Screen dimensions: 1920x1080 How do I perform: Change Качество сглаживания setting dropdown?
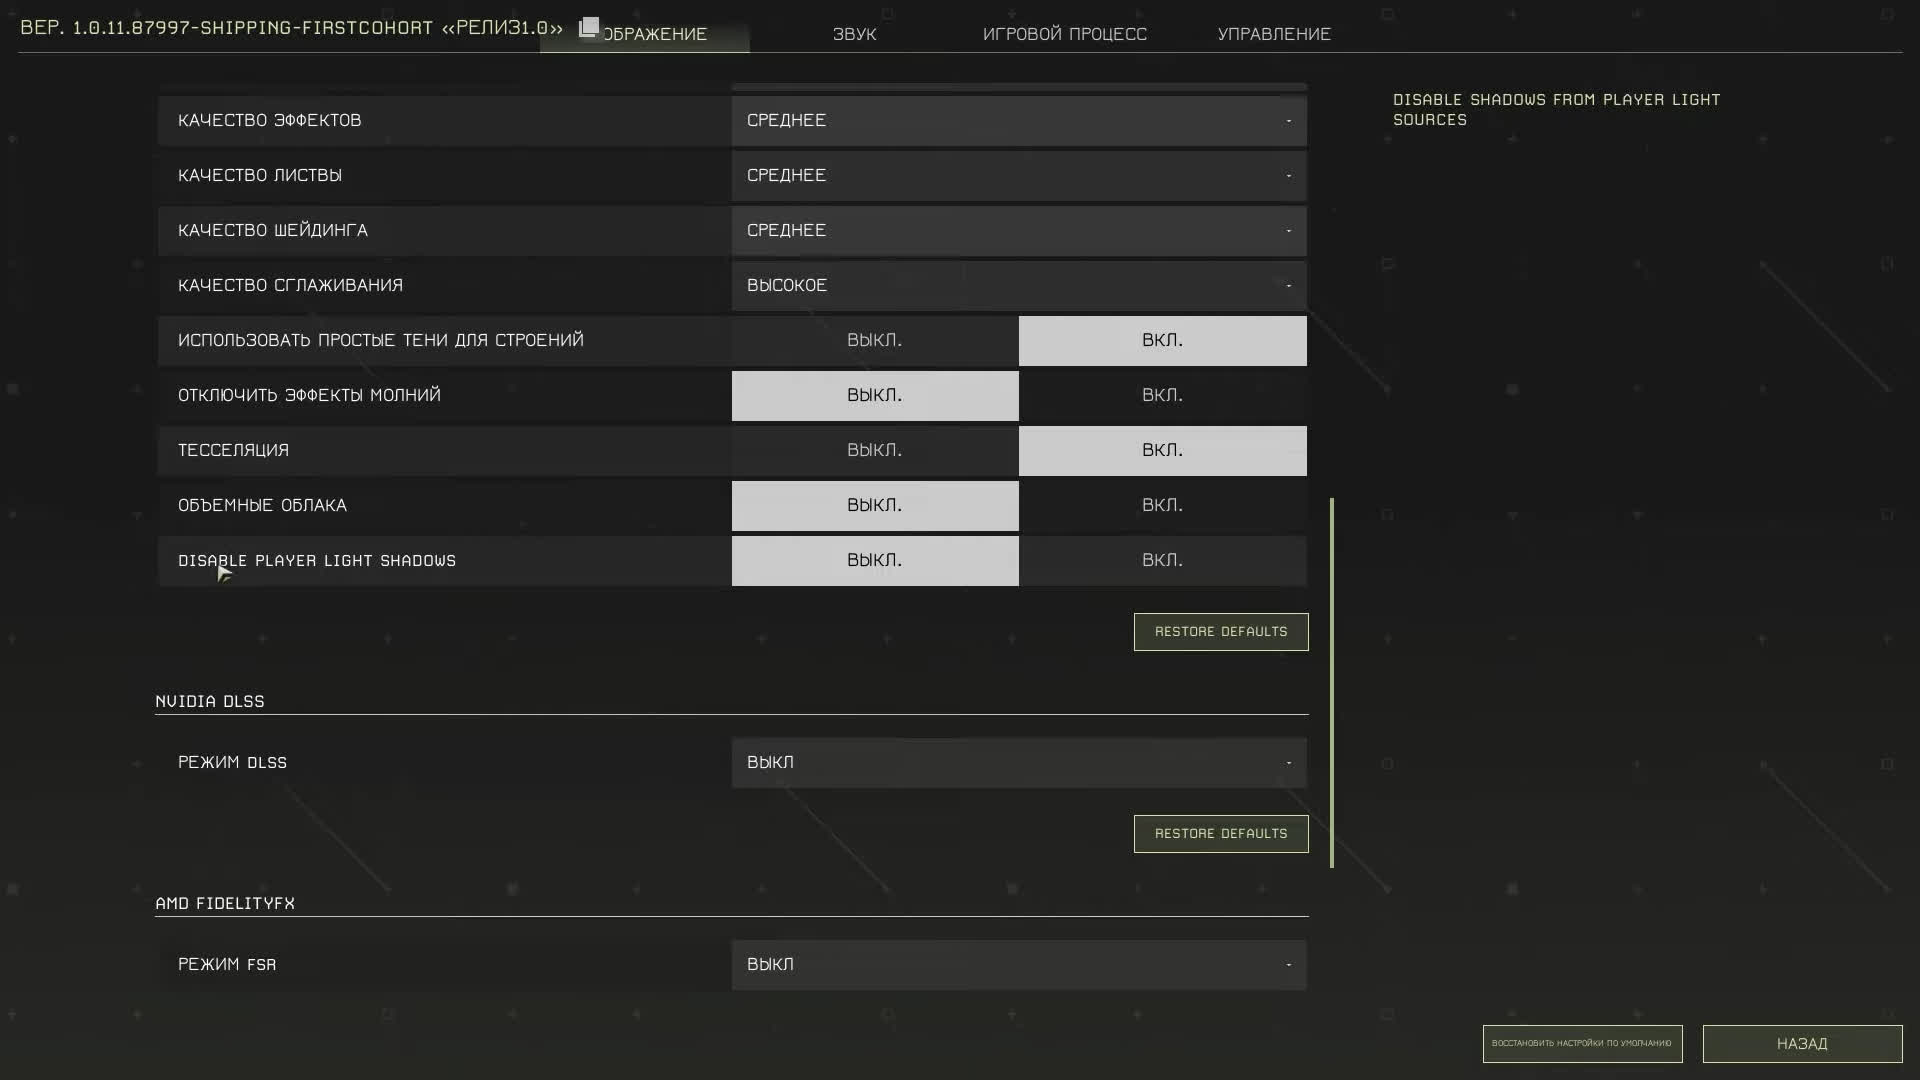click(x=1018, y=286)
